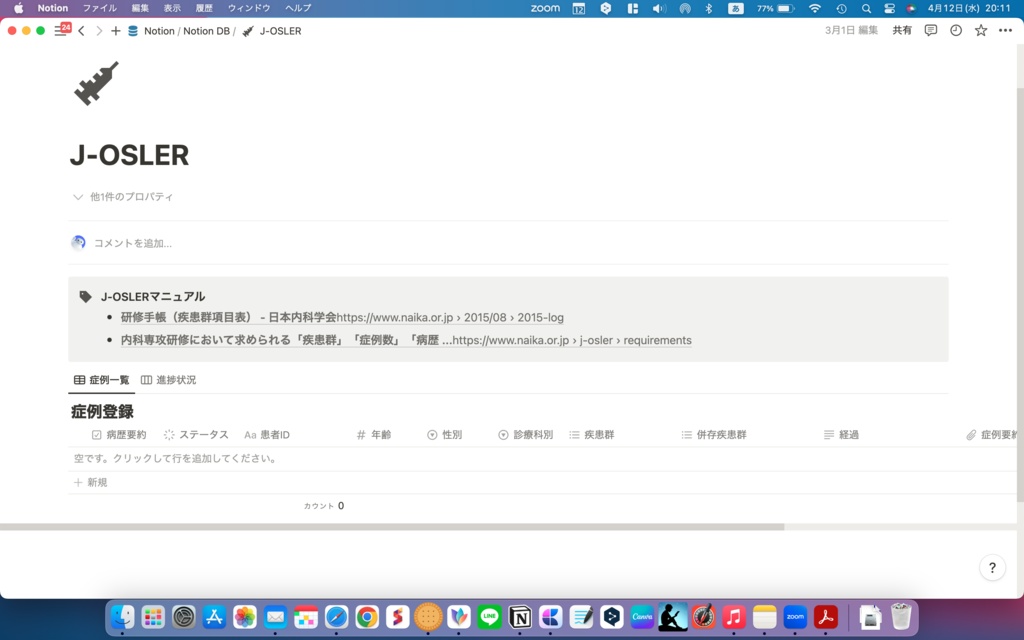Click Notion in the breadcrumb

coord(159,31)
